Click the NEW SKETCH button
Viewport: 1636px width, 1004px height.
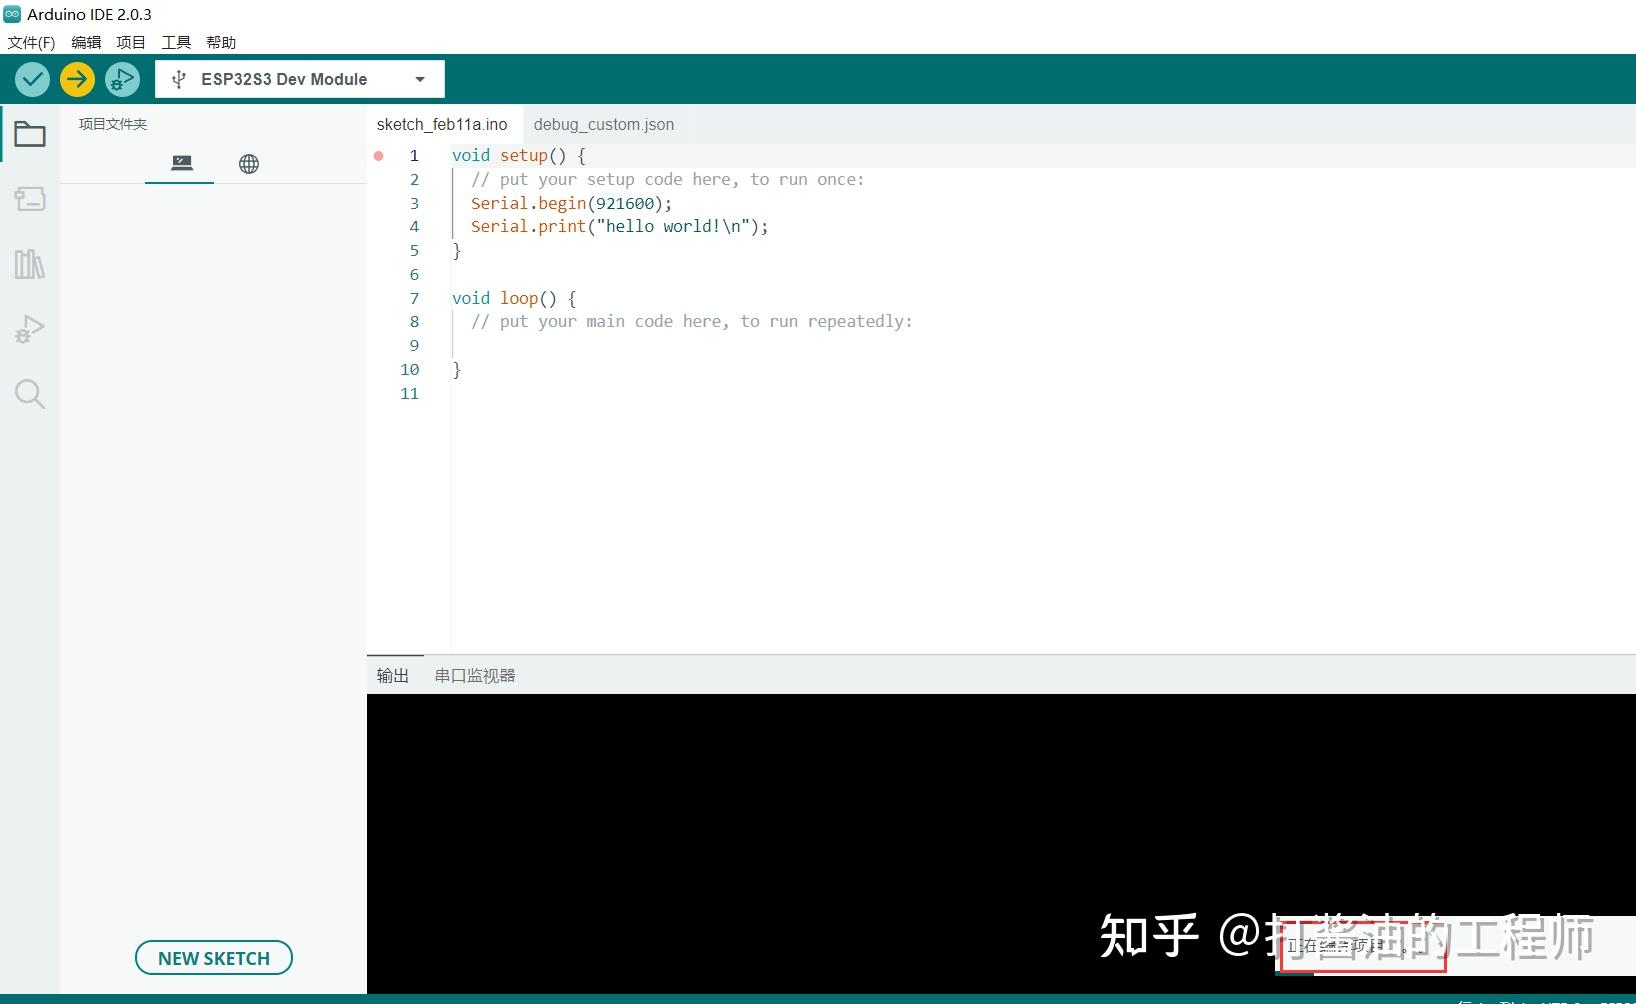(x=213, y=957)
